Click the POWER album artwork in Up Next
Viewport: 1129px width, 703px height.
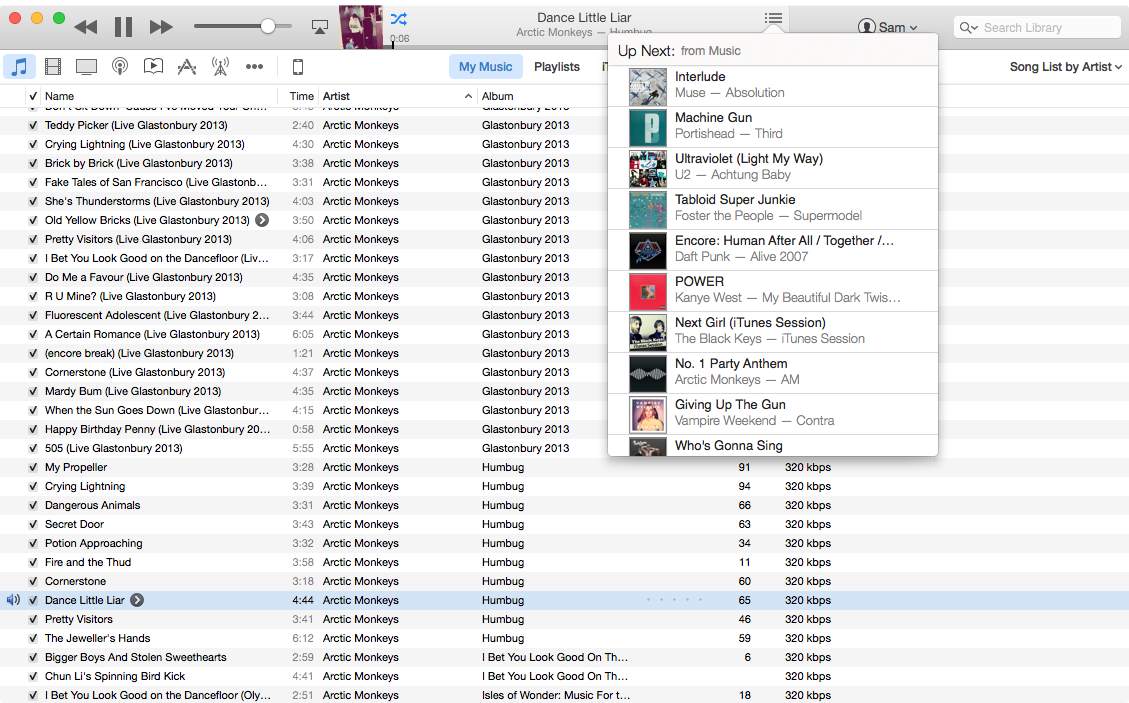pyautogui.click(x=648, y=292)
